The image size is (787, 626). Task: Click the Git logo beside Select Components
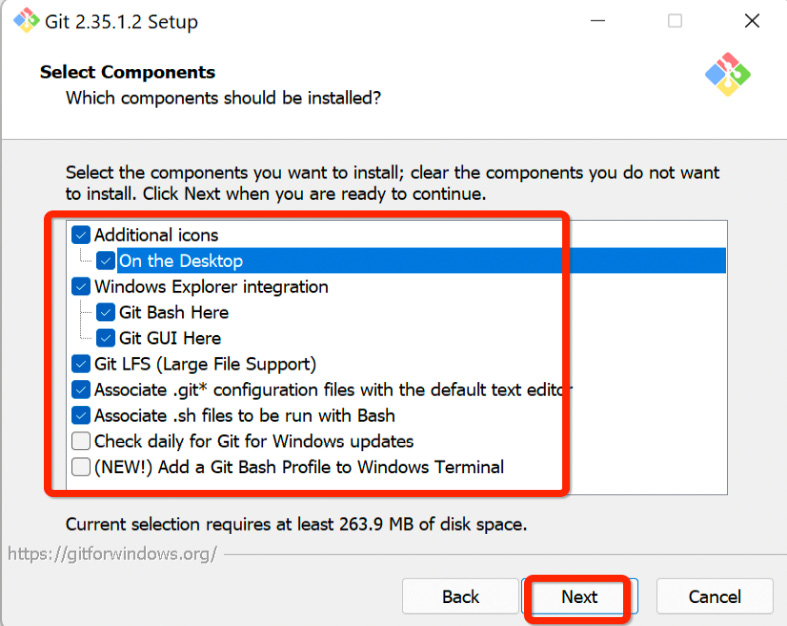tap(728, 74)
